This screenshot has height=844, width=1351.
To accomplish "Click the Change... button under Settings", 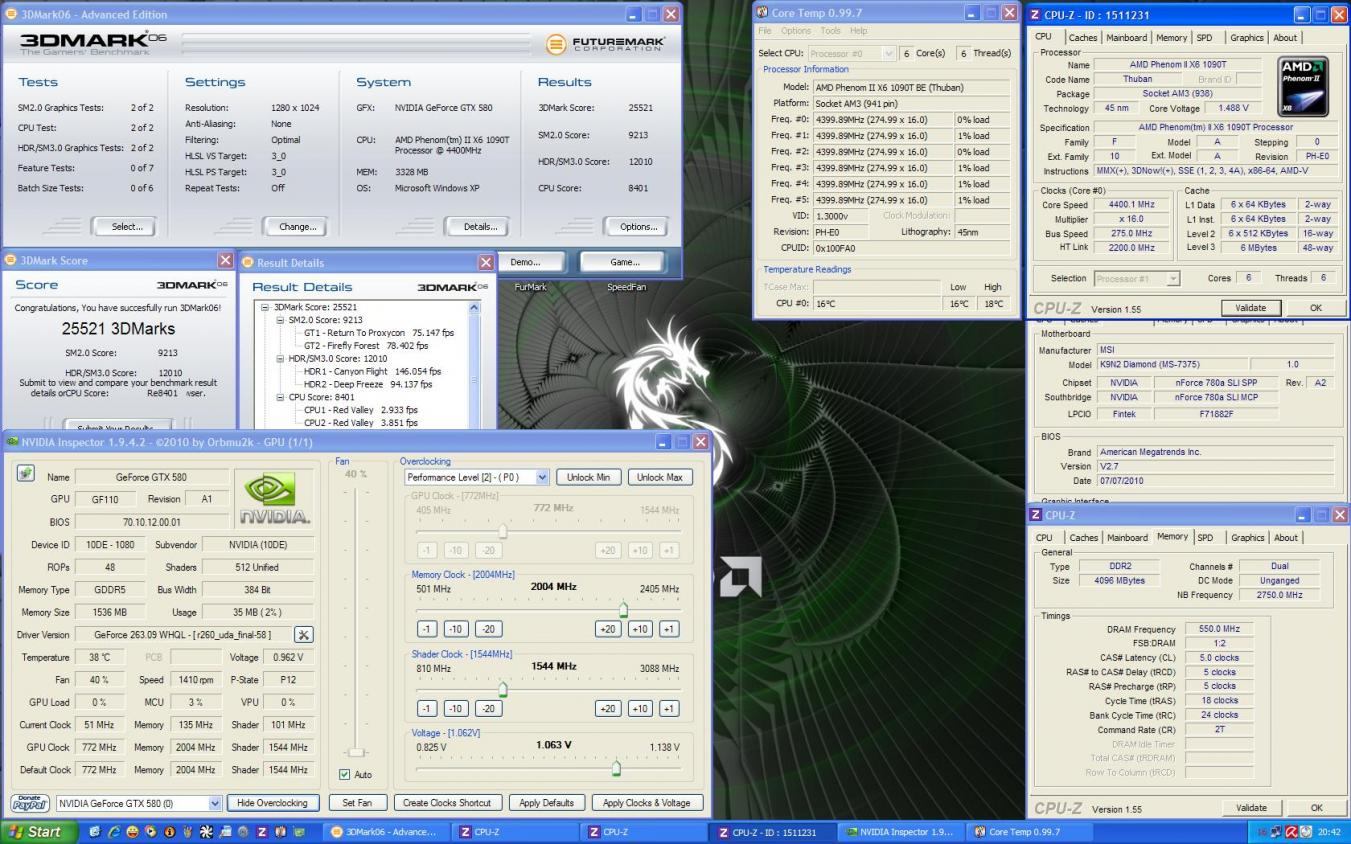I will [x=297, y=226].
